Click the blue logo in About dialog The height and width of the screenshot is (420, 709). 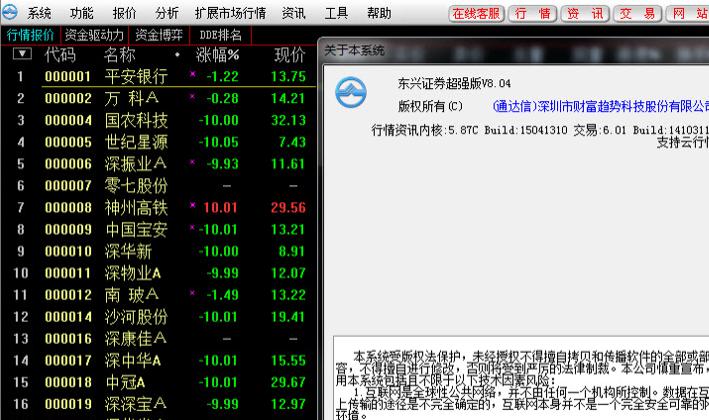351,92
